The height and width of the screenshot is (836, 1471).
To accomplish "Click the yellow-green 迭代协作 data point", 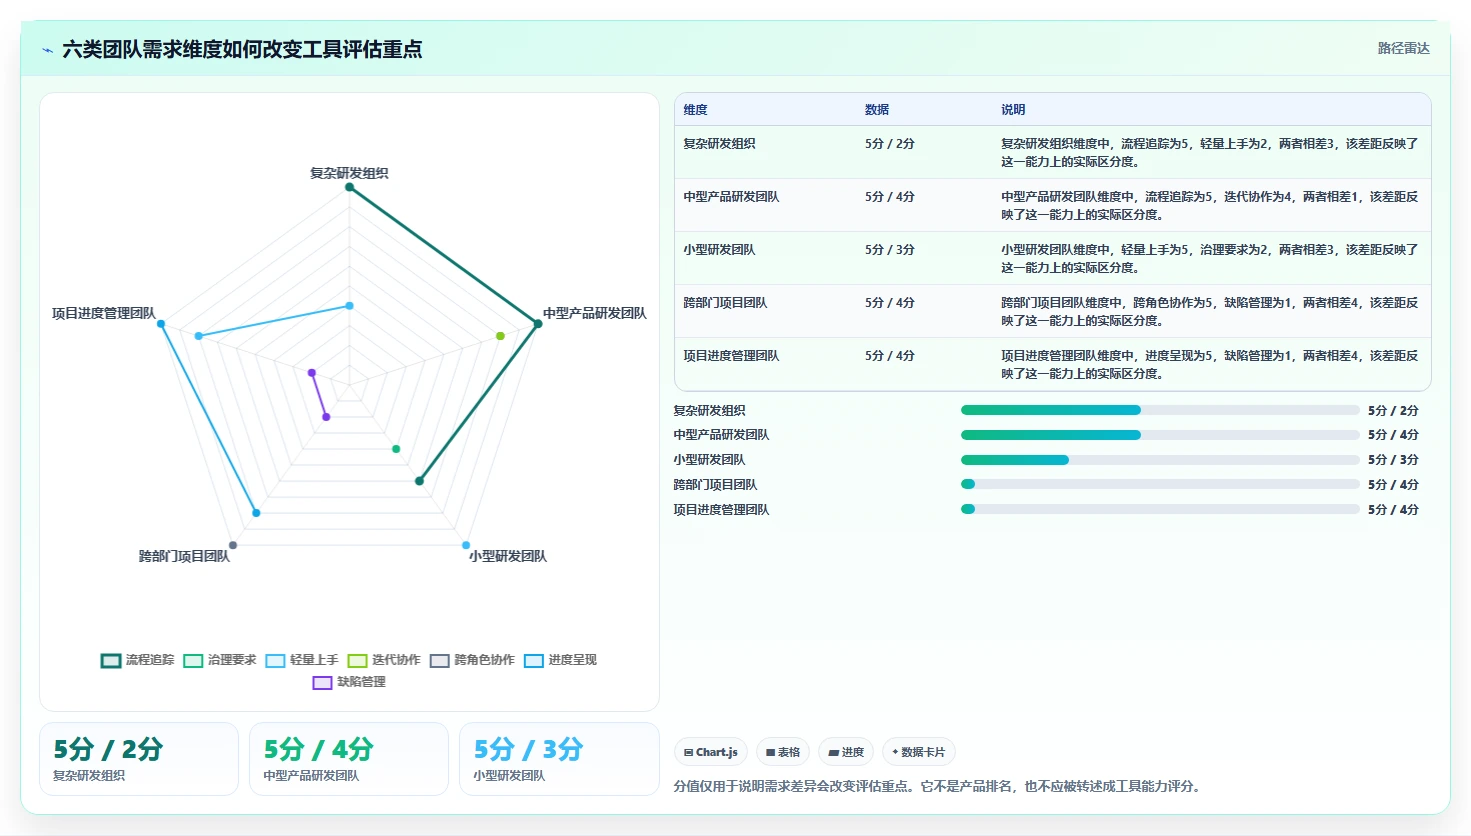I will 500,336.
